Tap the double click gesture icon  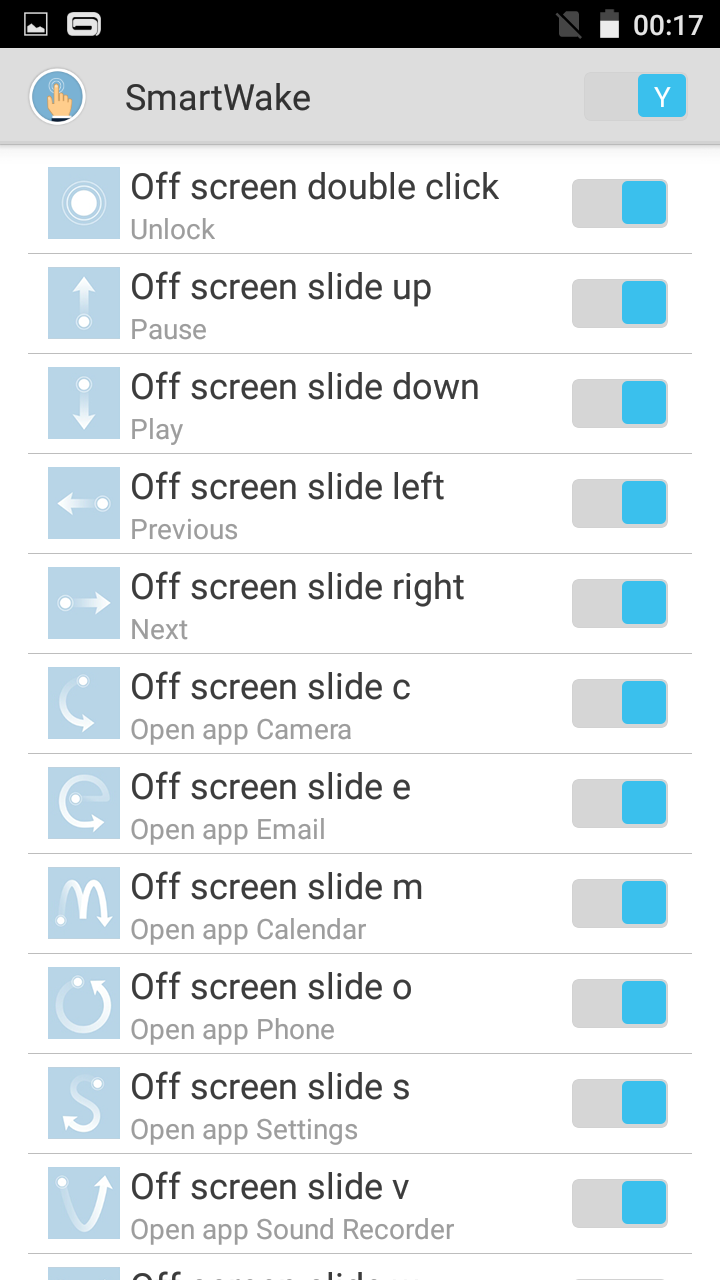[x=84, y=203]
